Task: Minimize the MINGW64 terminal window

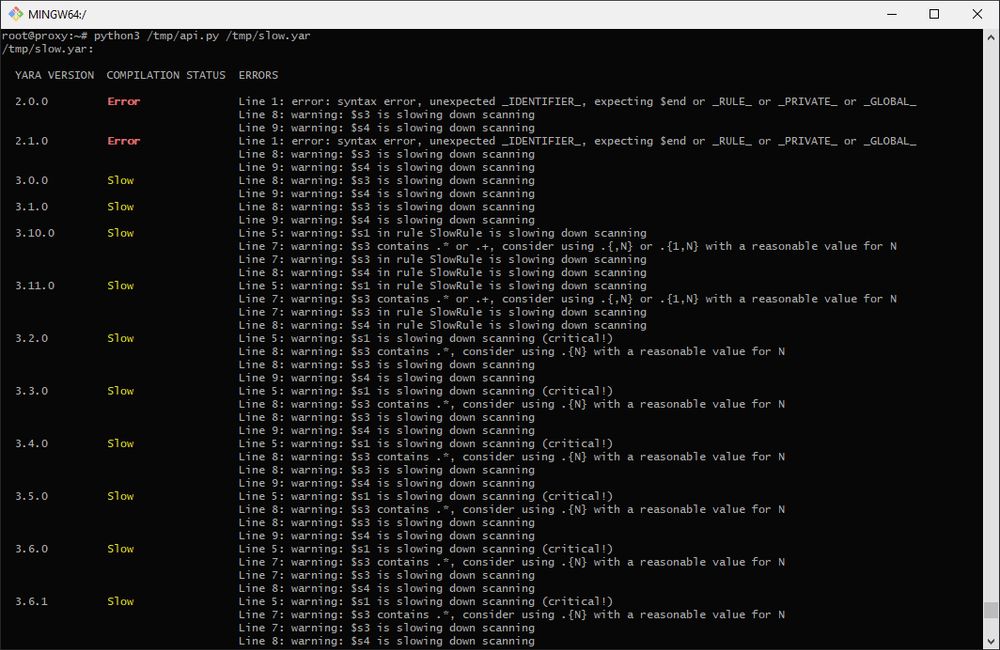Action: [892, 13]
